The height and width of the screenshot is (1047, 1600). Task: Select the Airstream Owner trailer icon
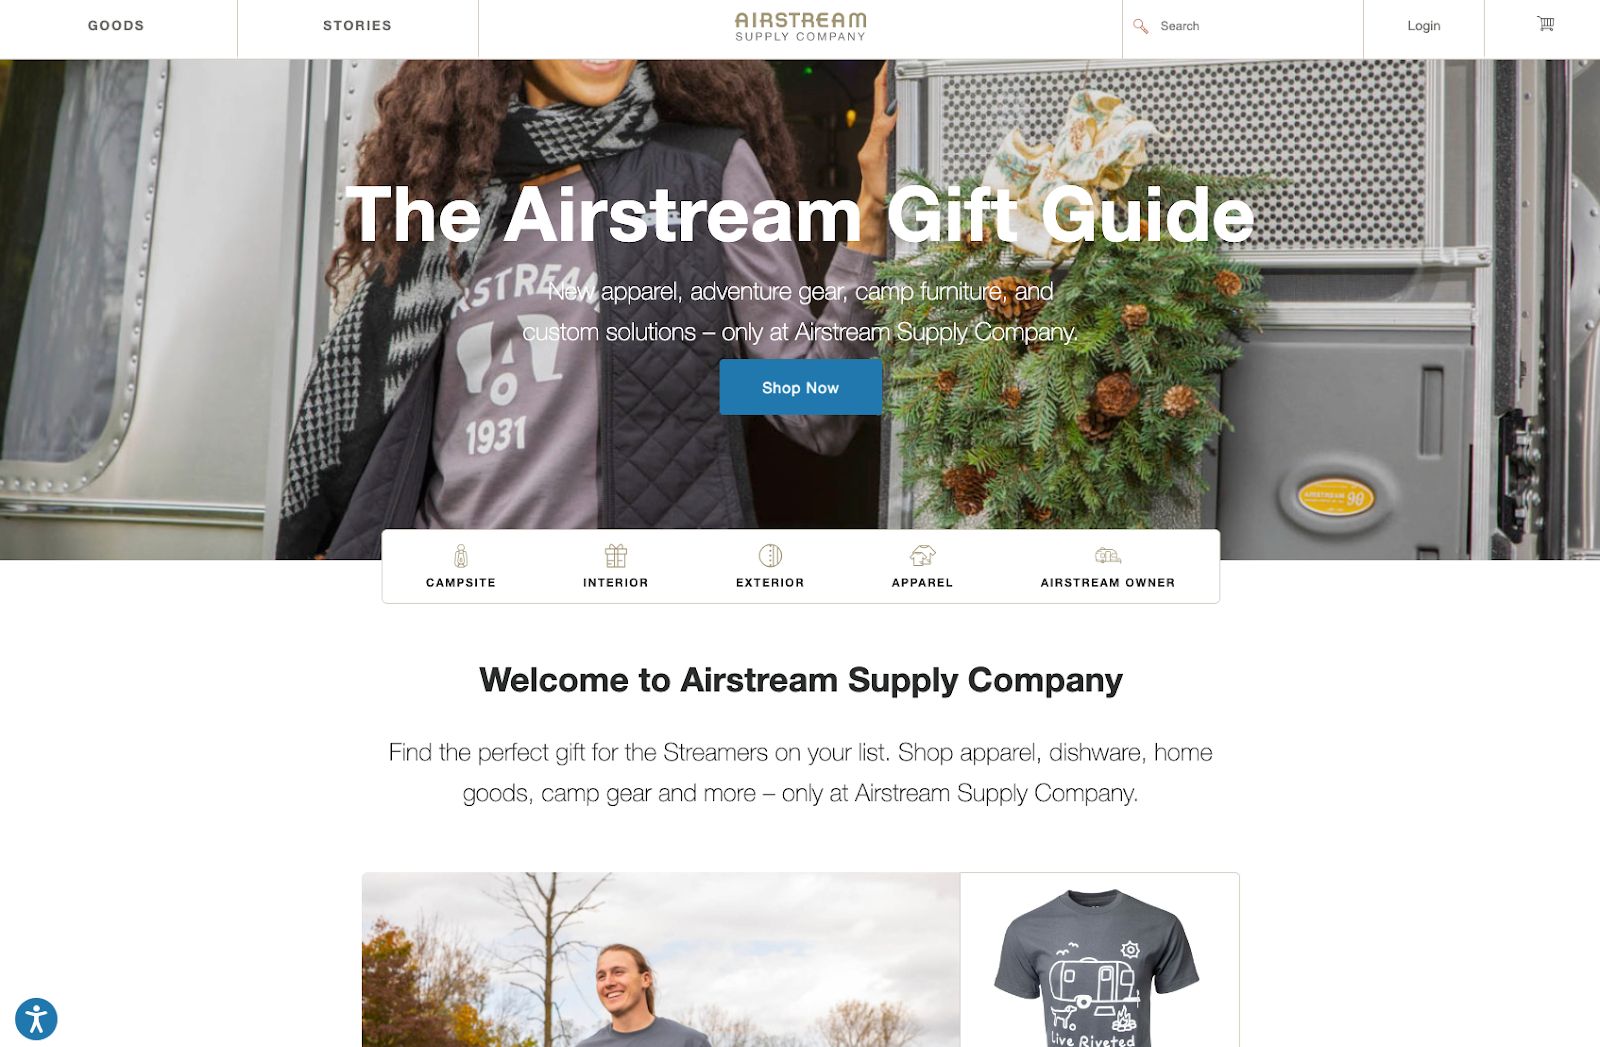[x=1108, y=556]
